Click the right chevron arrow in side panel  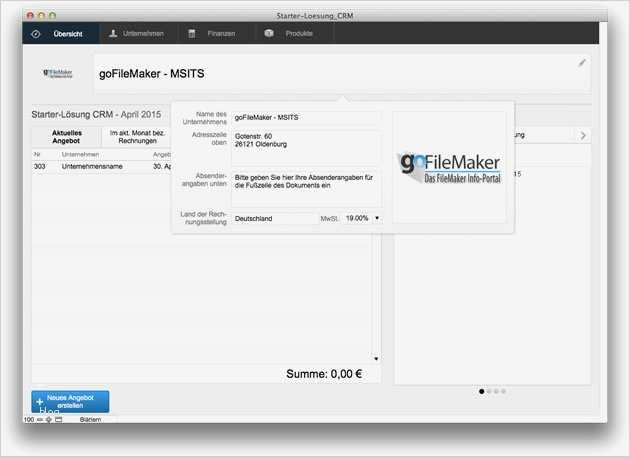coord(583,135)
